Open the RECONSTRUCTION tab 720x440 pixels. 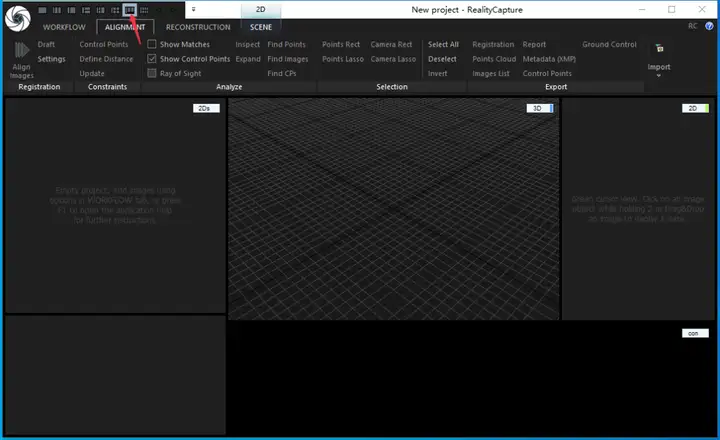tap(198, 27)
